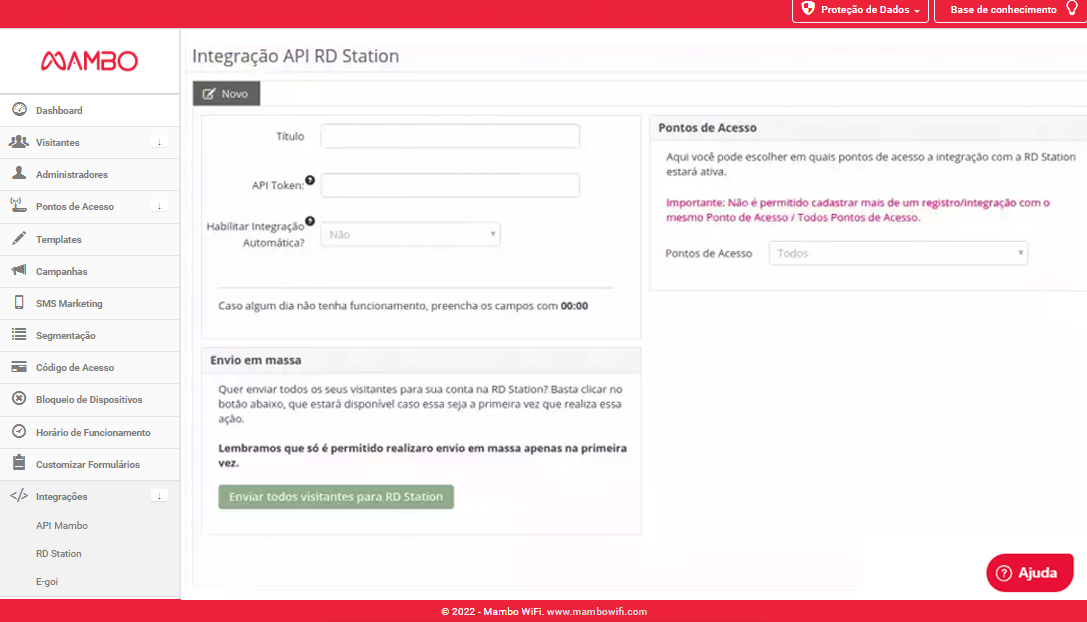Switch to the Novo tab
Viewport: 1087px width, 622px height.
click(x=226, y=94)
